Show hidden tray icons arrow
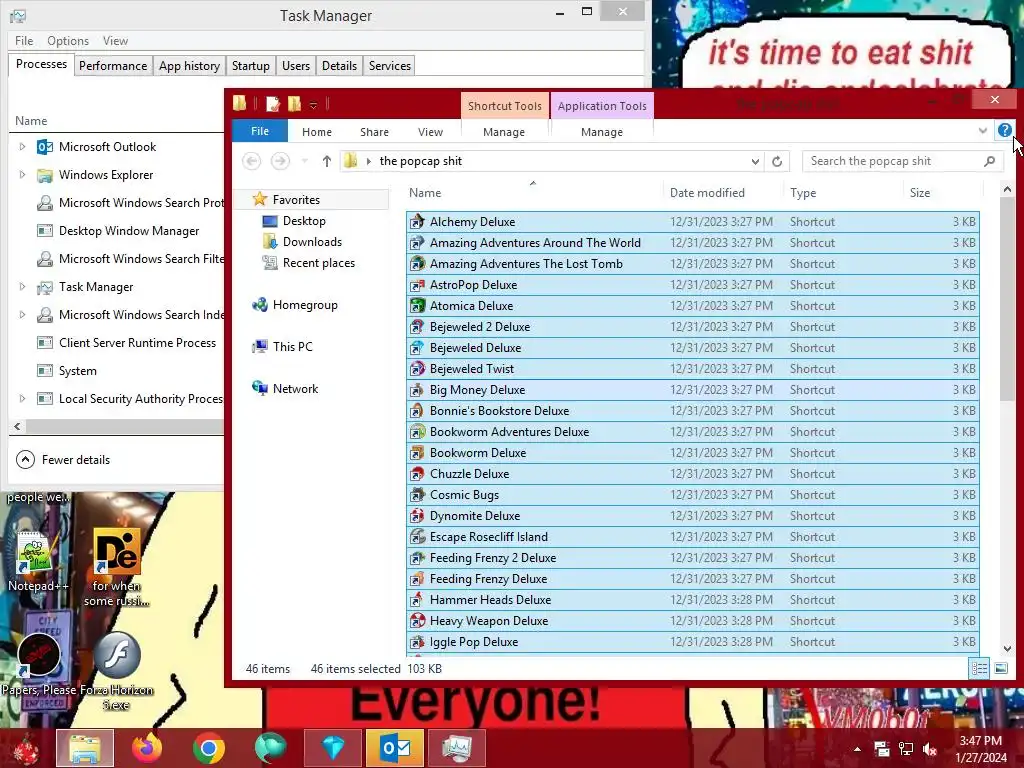The width and height of the screenshot is (1024, 768). point(857,750)
